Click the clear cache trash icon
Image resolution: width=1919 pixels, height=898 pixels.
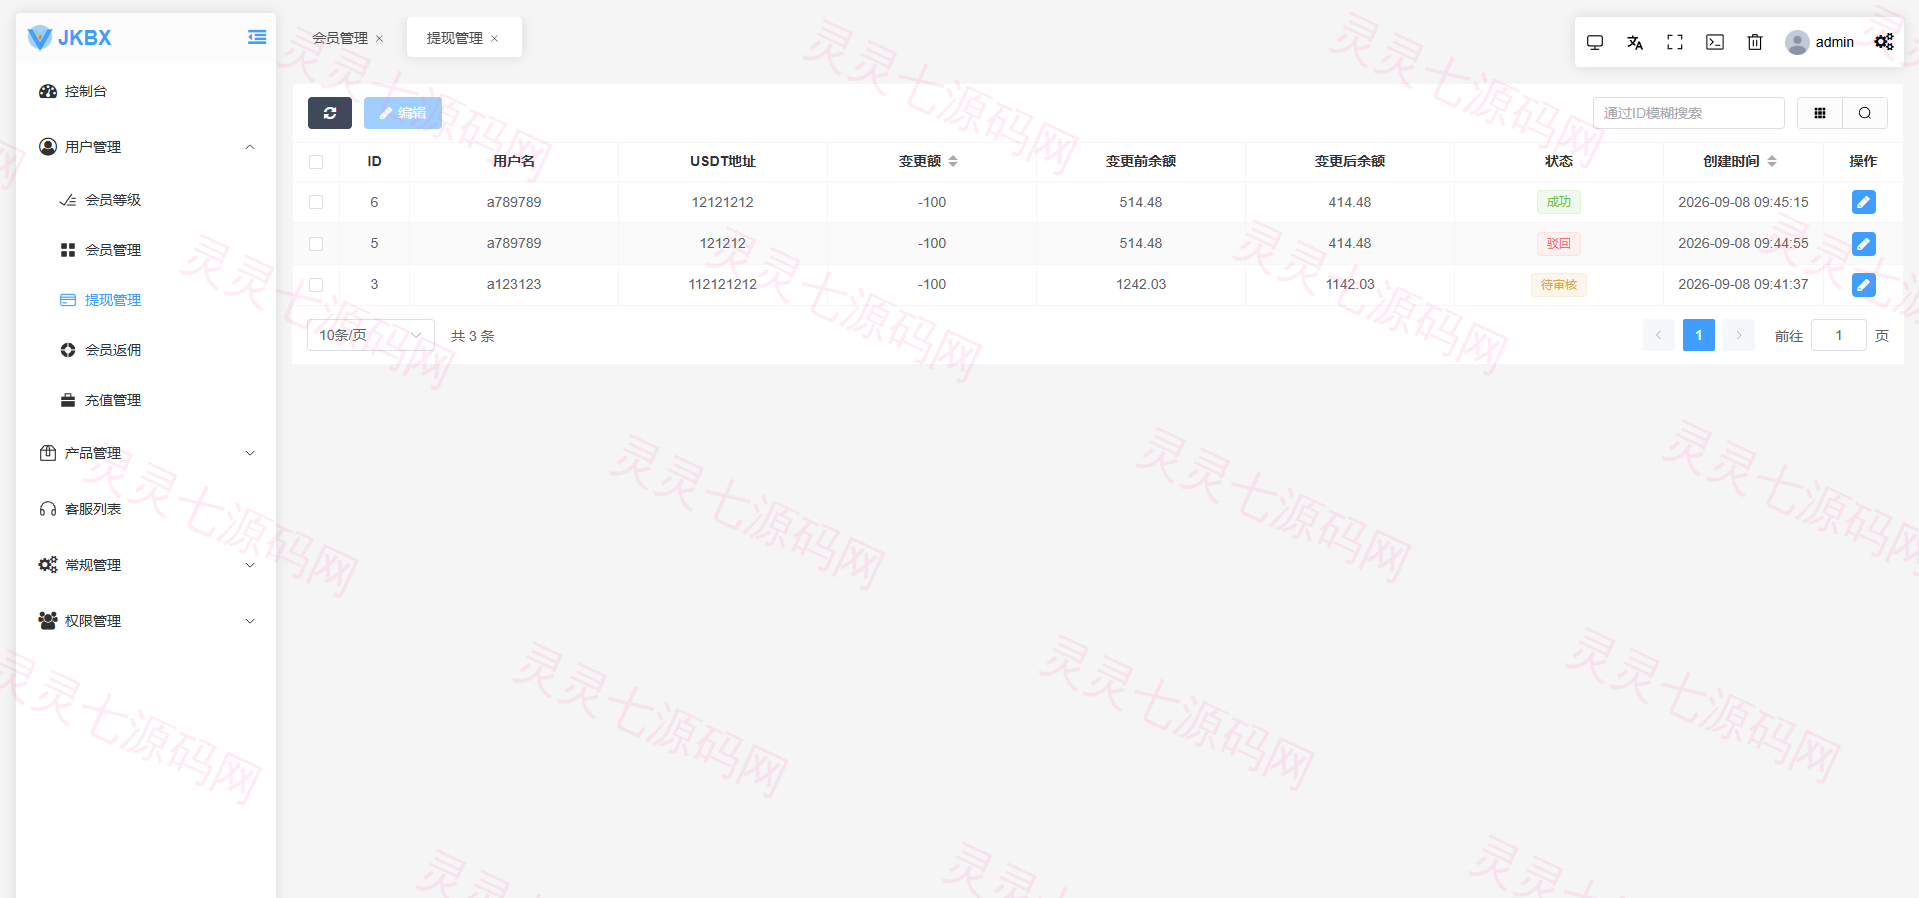coord(1755,42)
